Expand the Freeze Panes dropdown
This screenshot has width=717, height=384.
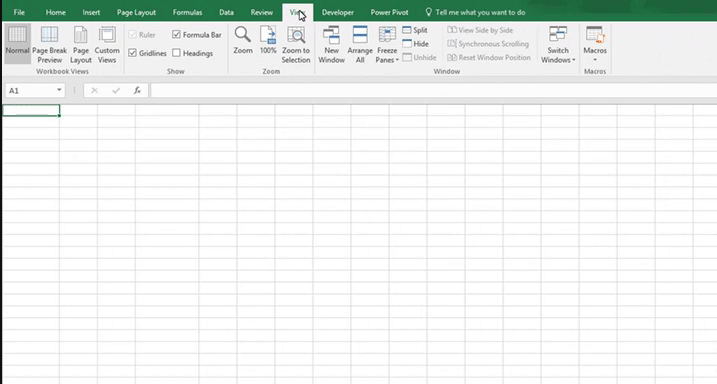pyautogui.click(x=387, y=45)
